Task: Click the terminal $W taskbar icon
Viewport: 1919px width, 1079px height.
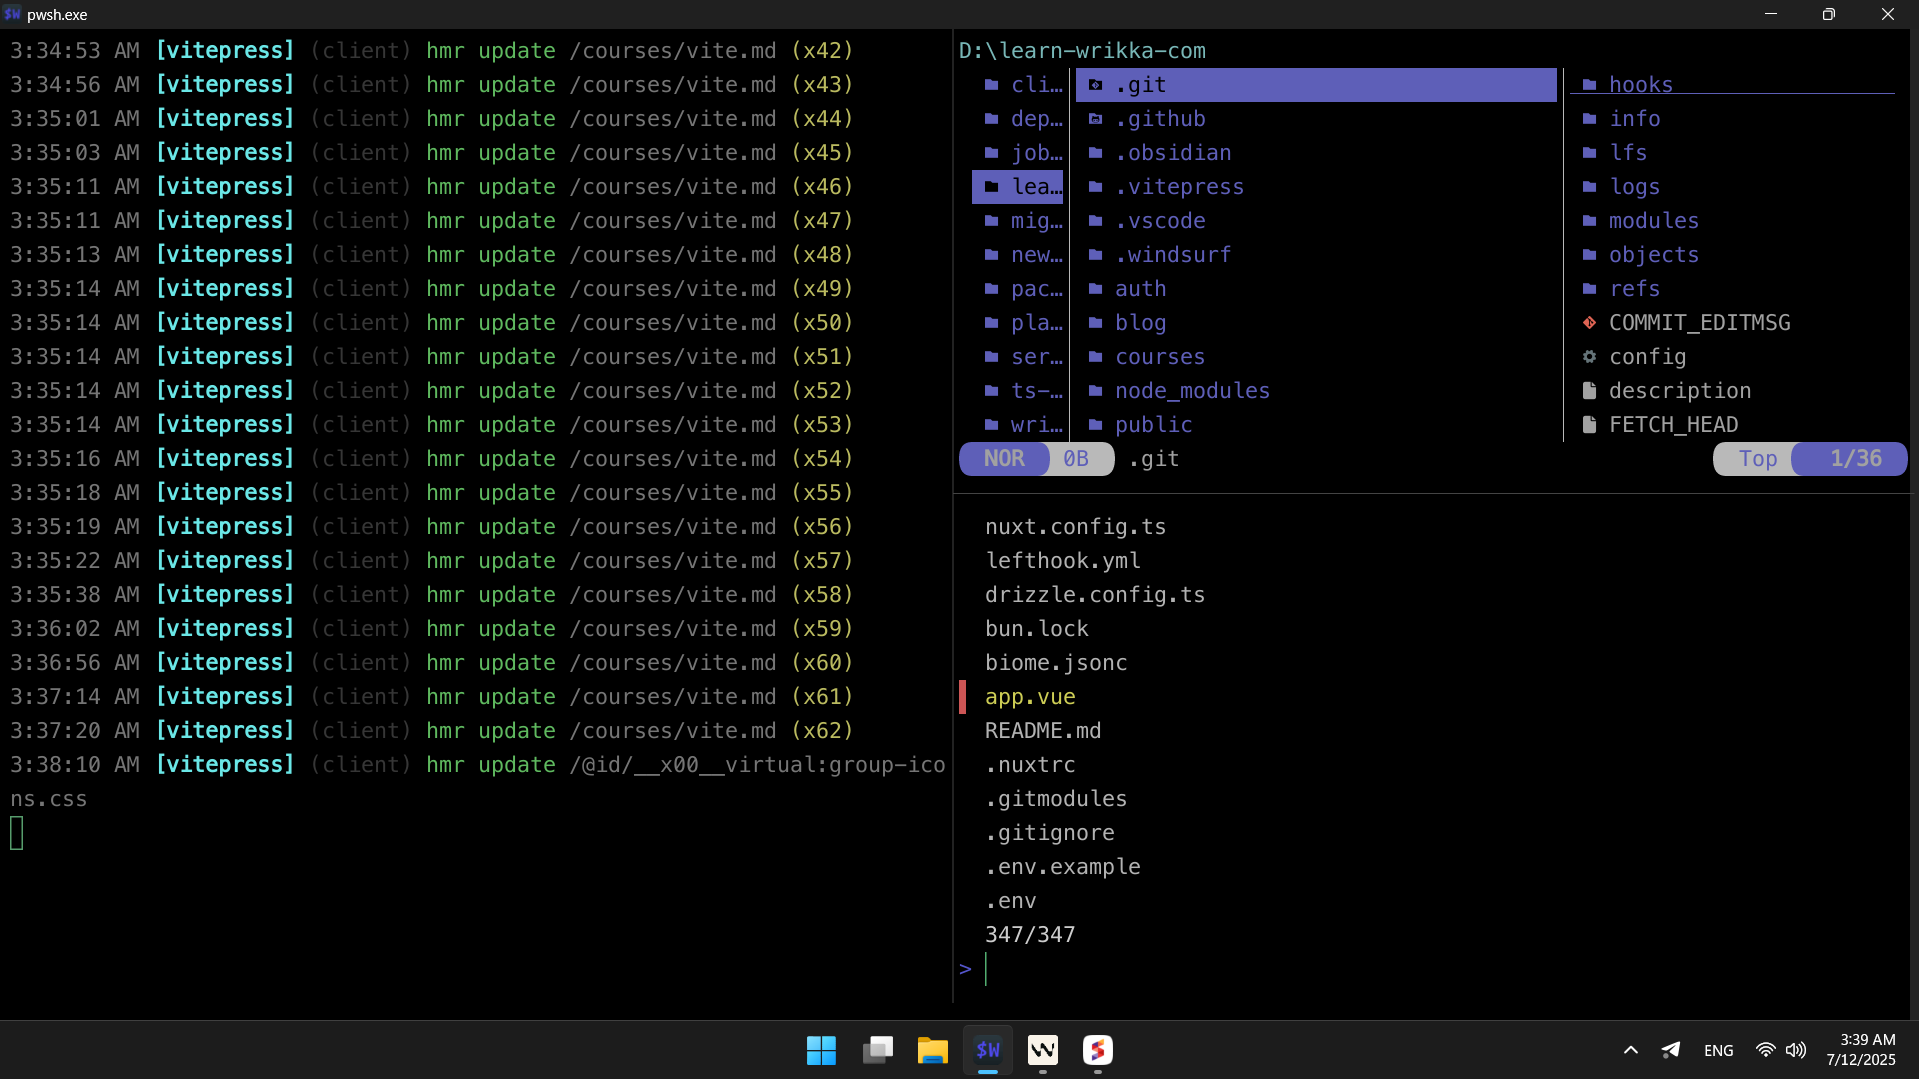Action: tap(988, 1050)
